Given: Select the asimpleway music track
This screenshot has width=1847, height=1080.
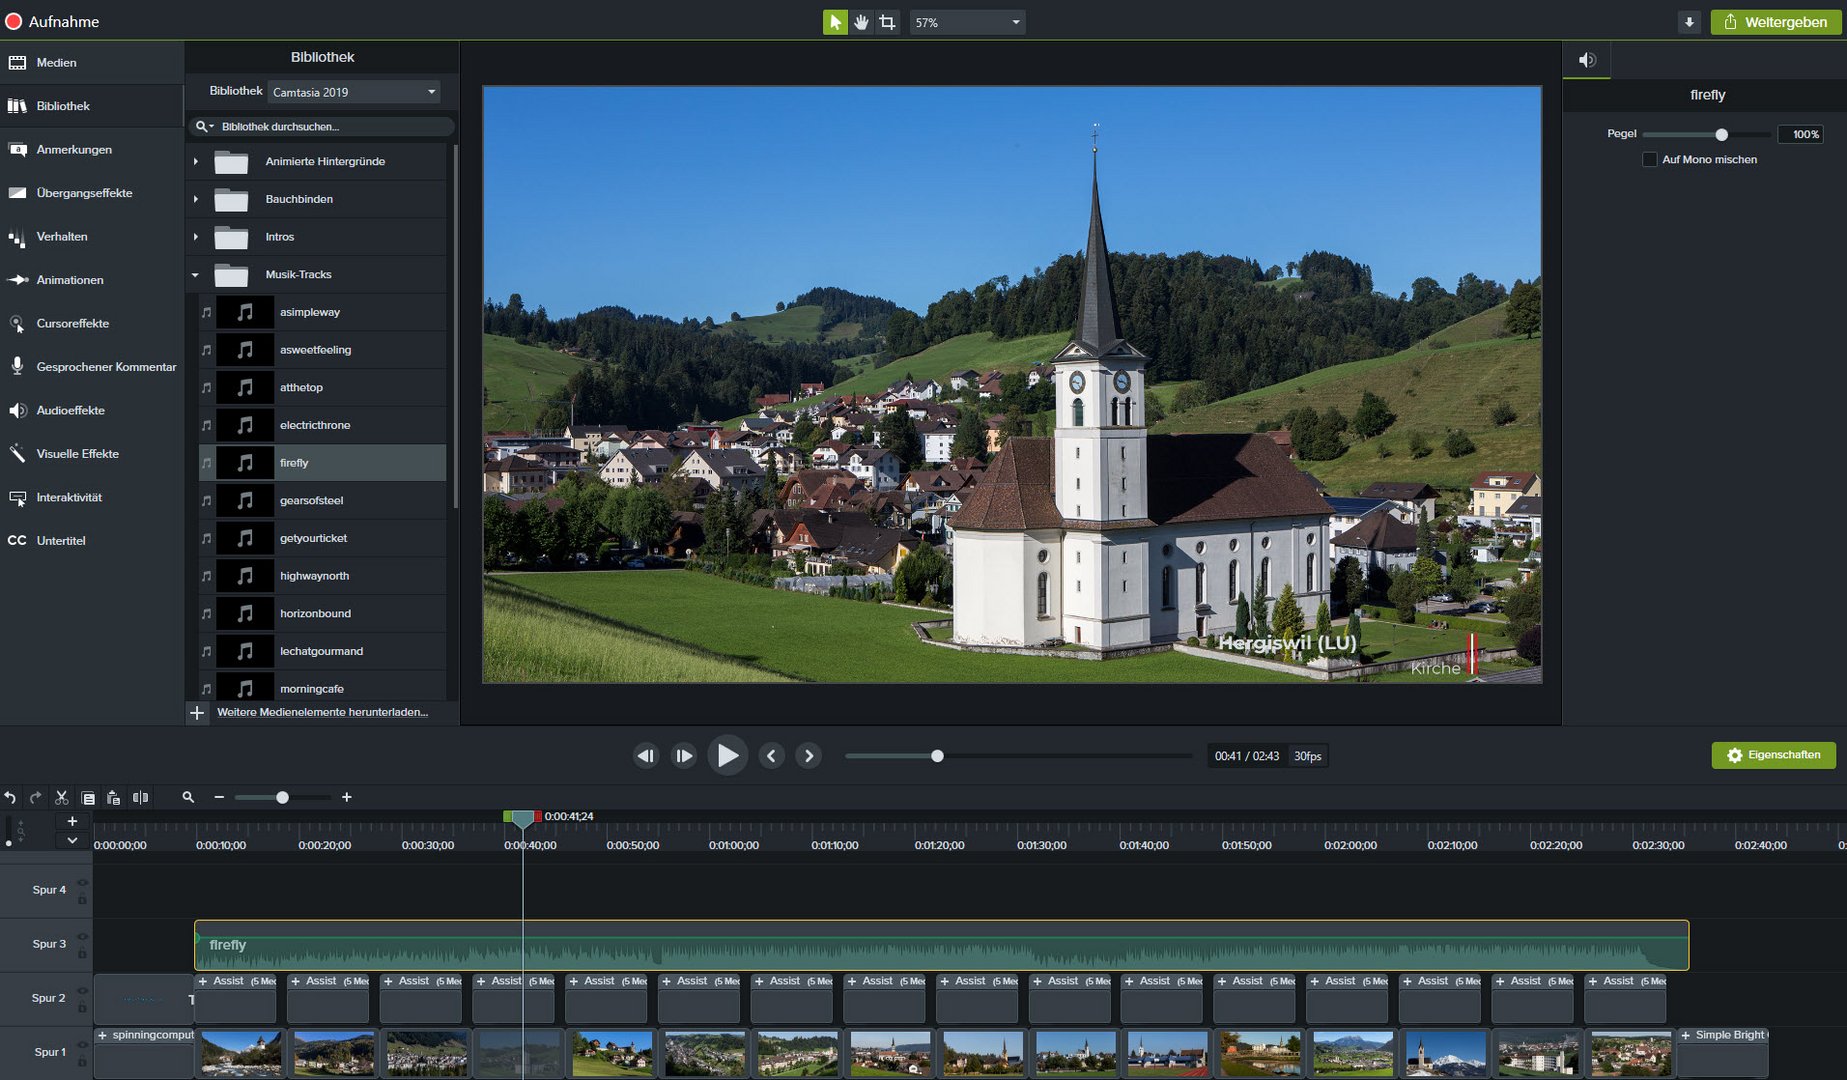Looking at the screenshot, I should click(322, 312).
